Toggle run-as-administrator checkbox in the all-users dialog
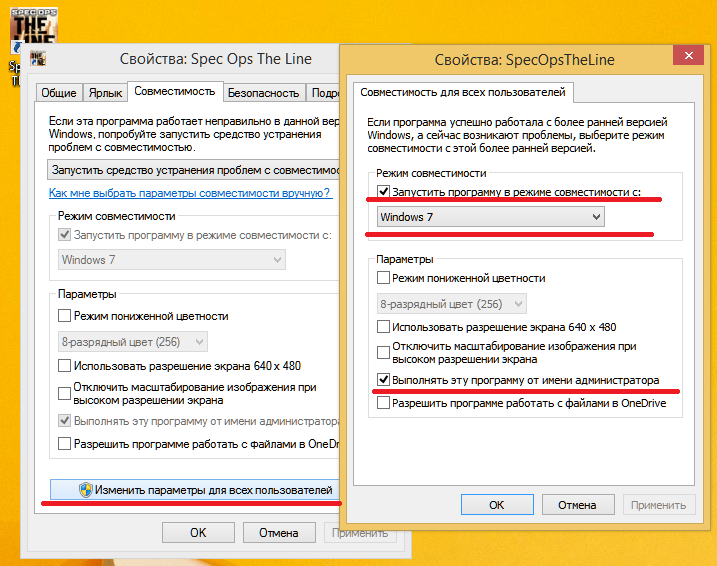Screen dimensions: 717x566 click(x=384, y=380)
